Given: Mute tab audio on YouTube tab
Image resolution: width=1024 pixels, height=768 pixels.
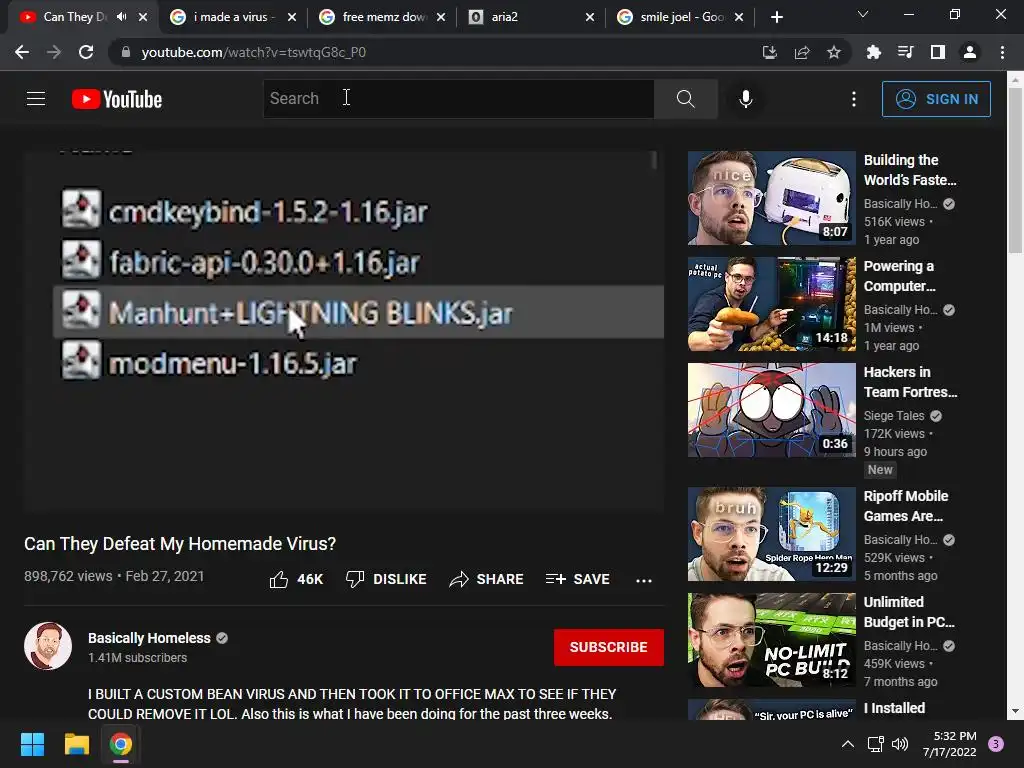Looking at the screenshot, I should pos(121,17).
